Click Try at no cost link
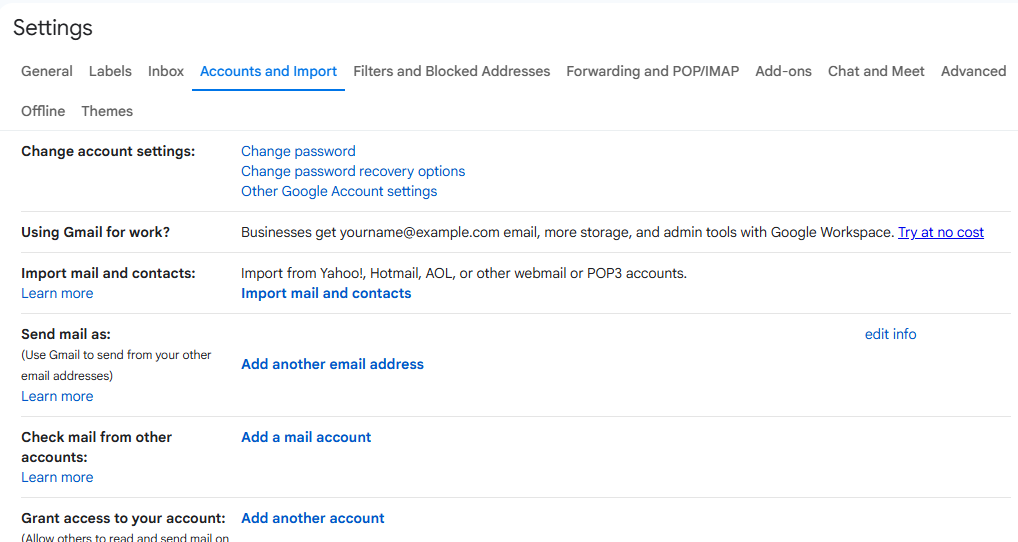The image size is (1018, 542). [x=941, y=232]
